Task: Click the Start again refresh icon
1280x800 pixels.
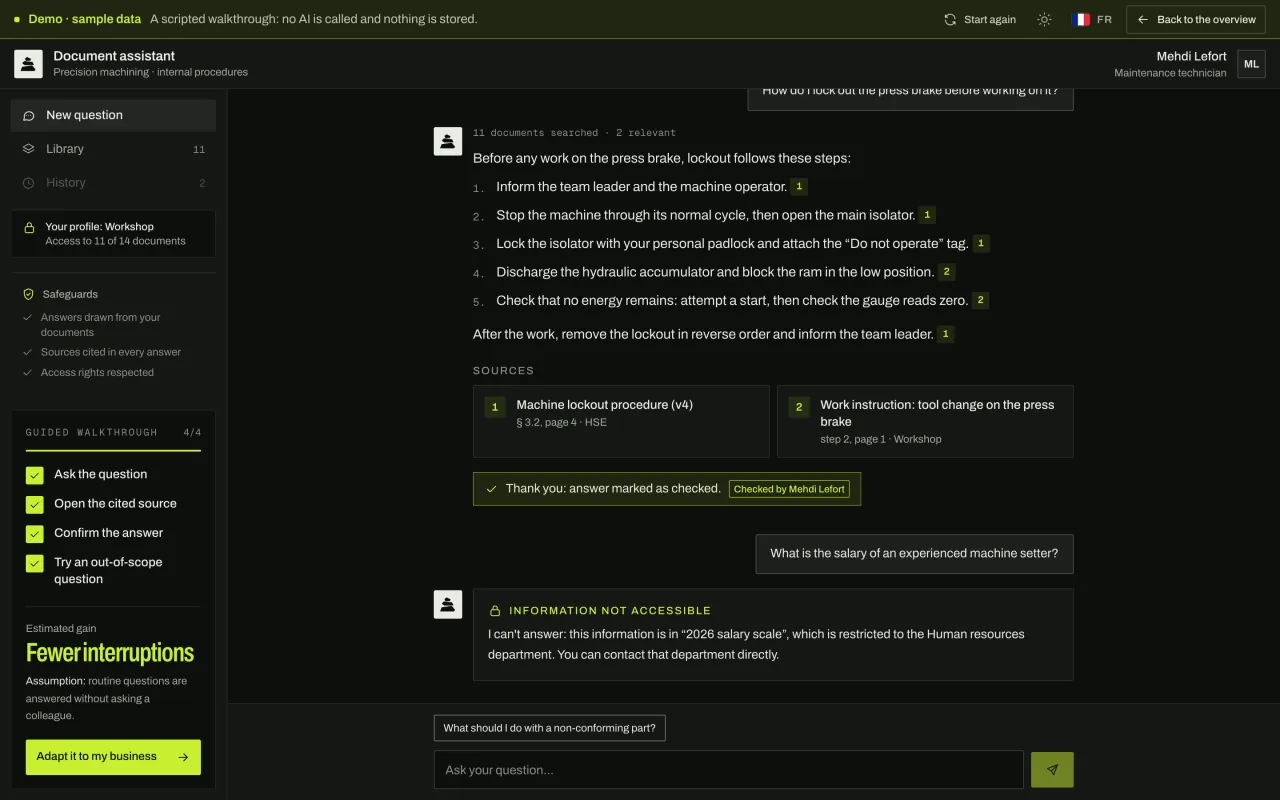Action: (x=950, y=19)
